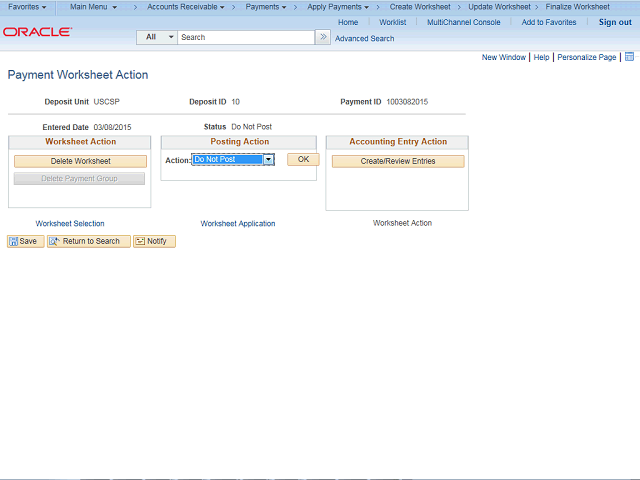This screenshot has width=640, height=480.
Task: Click the Status value Do Not Post
Action: (x=251, y=127)
